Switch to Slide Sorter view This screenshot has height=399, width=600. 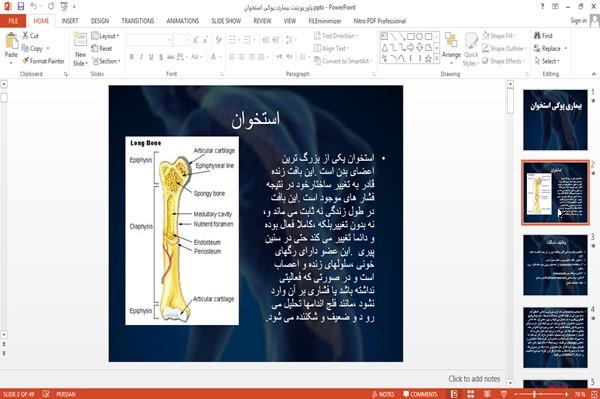pyautogui.click(x=471, y=394)
